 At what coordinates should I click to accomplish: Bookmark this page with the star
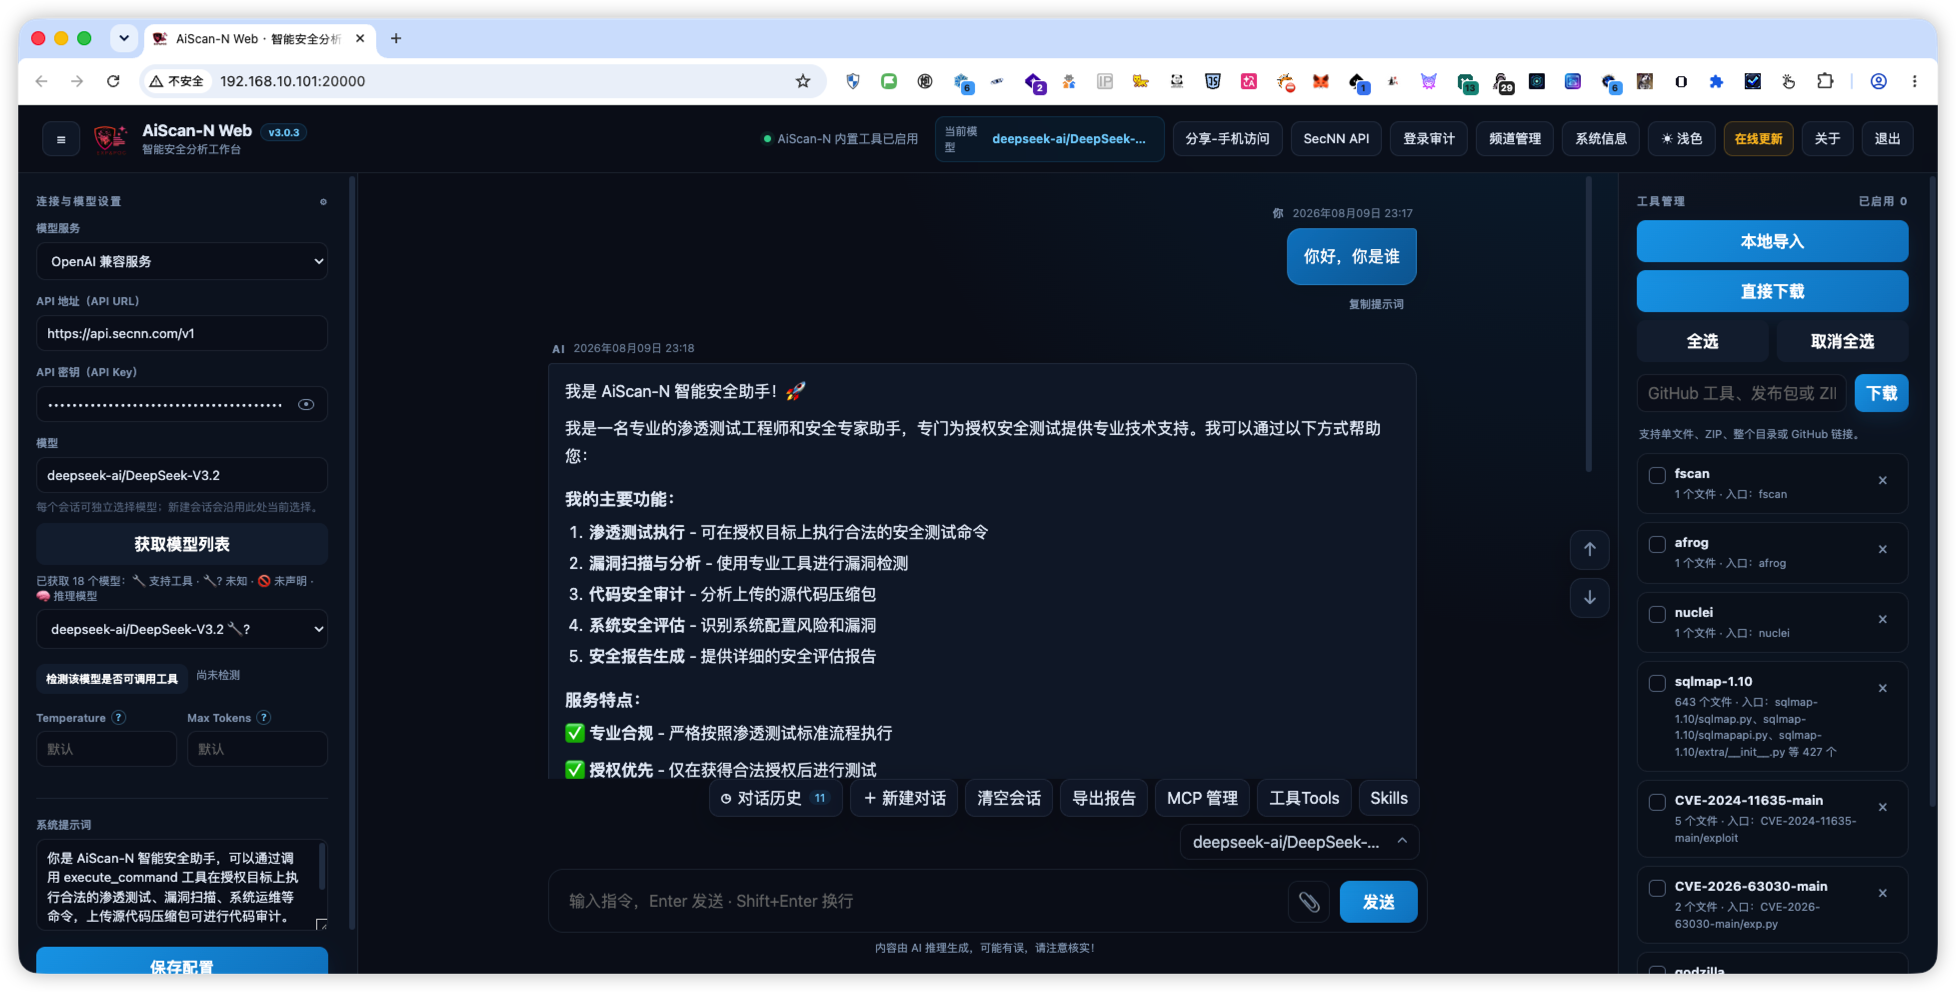click(803, 81)
